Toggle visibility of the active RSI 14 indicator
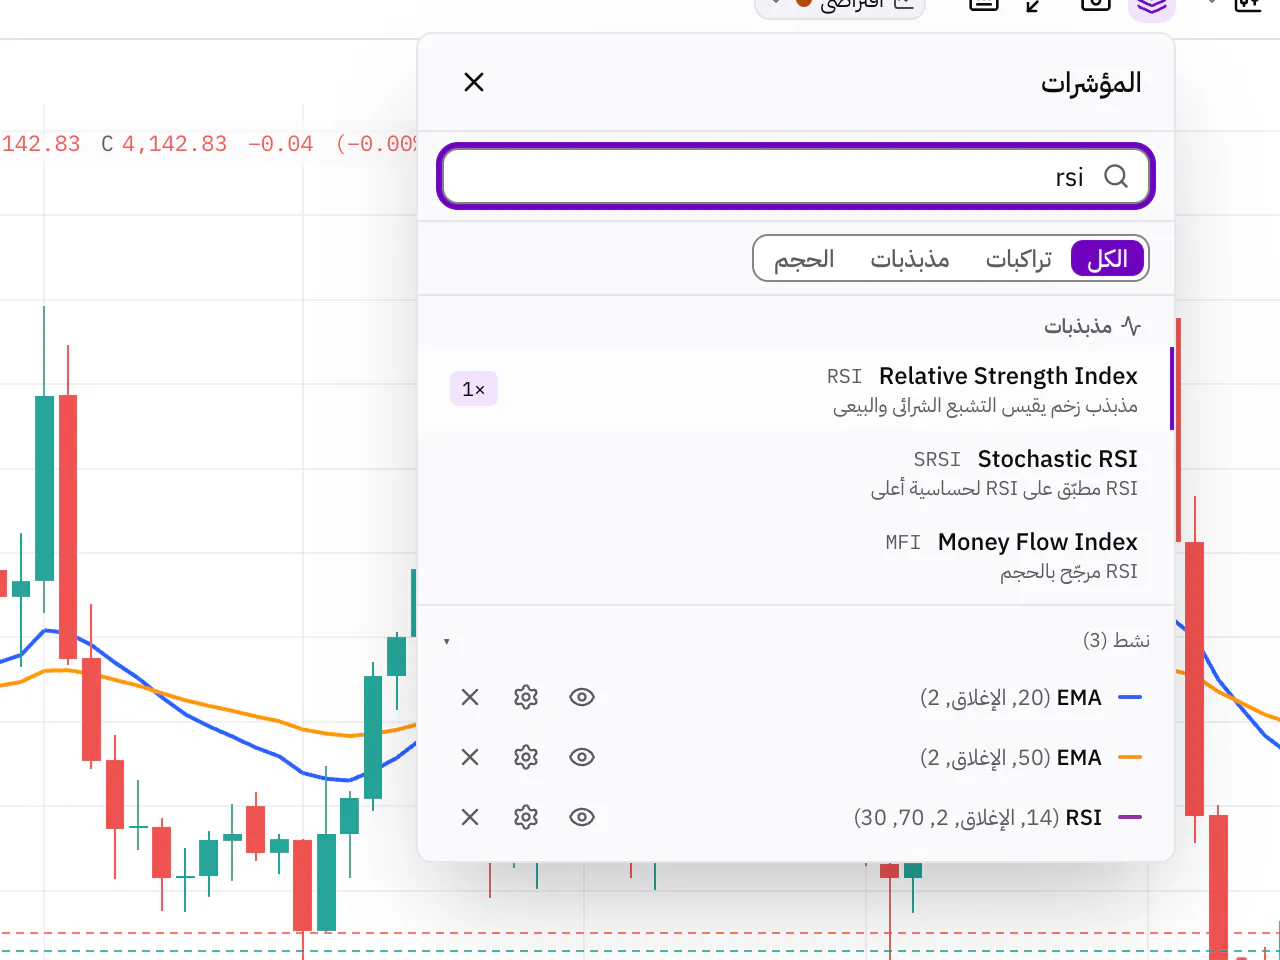Image resolution: width=1280 pixels, height=960 pixels. point(582,817)
